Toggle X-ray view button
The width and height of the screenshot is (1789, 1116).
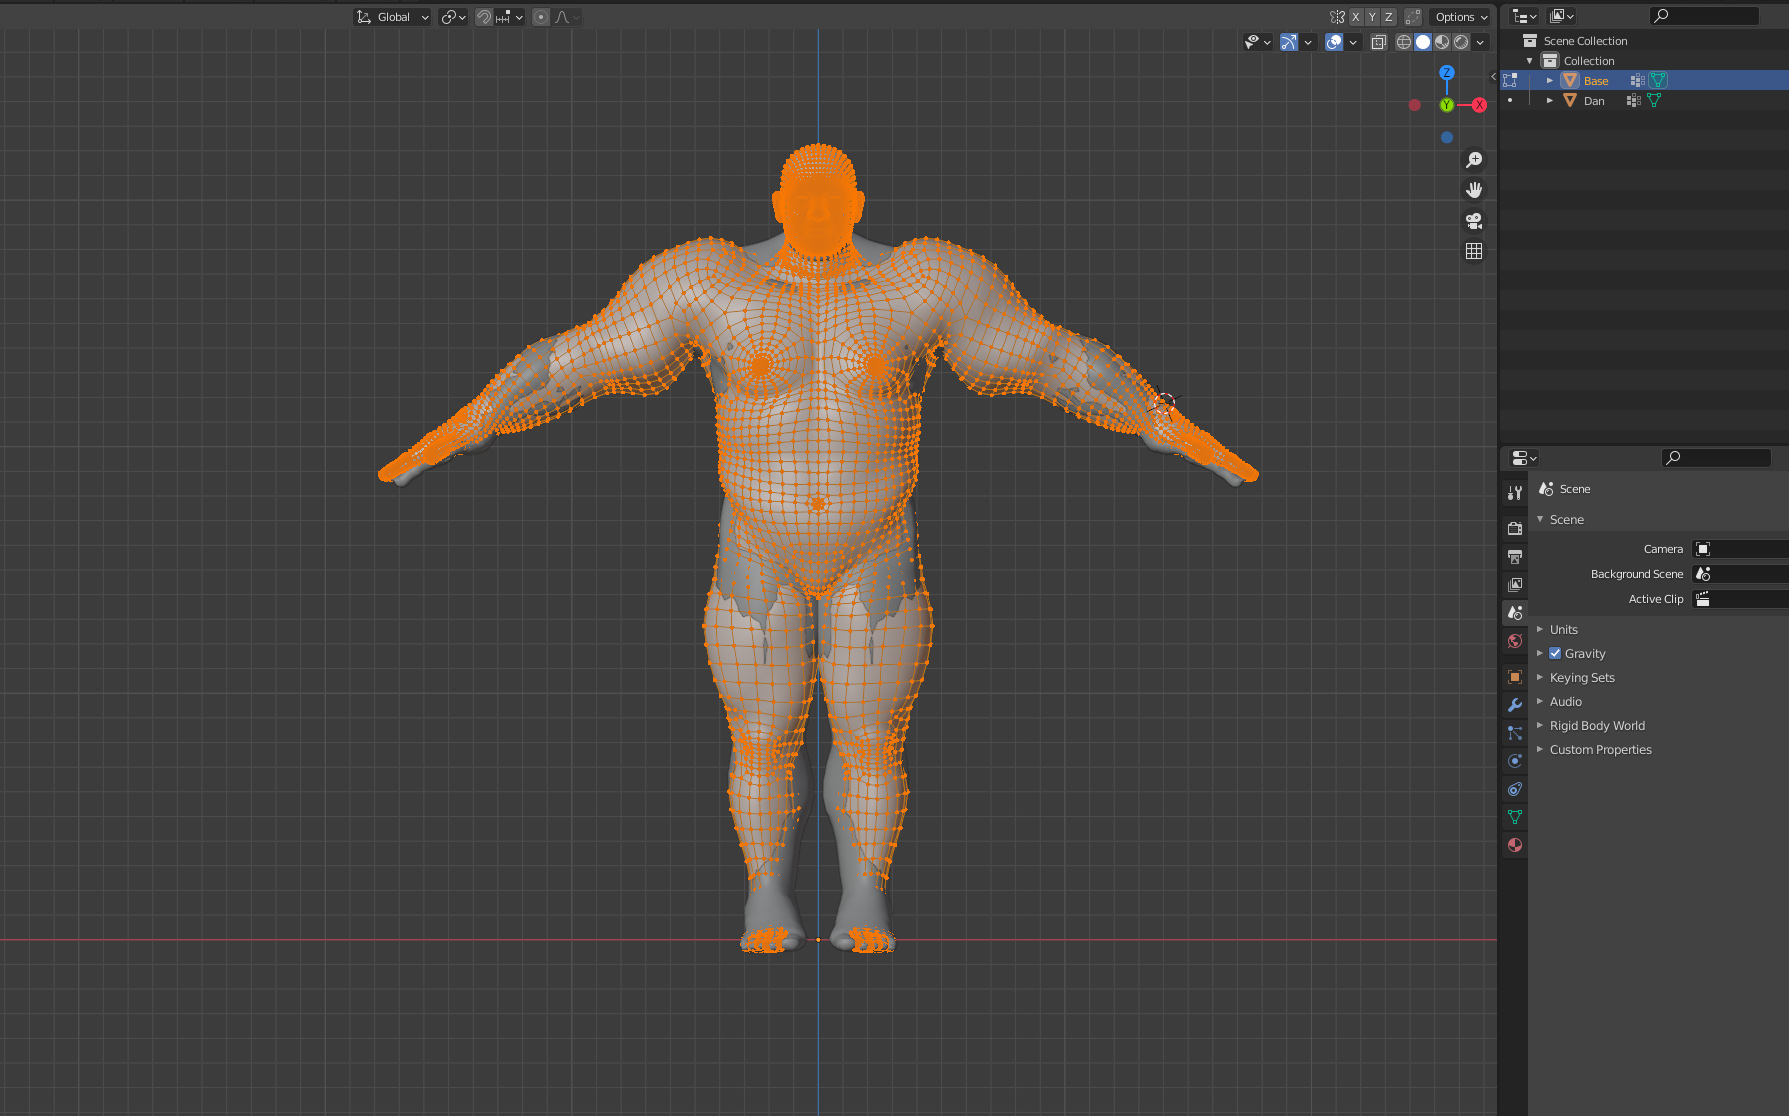tap(1379, 42)
